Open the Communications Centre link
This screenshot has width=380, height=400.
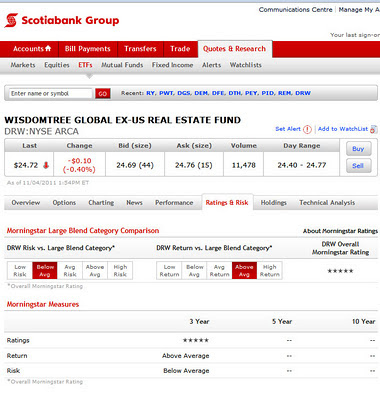point(295,10)
